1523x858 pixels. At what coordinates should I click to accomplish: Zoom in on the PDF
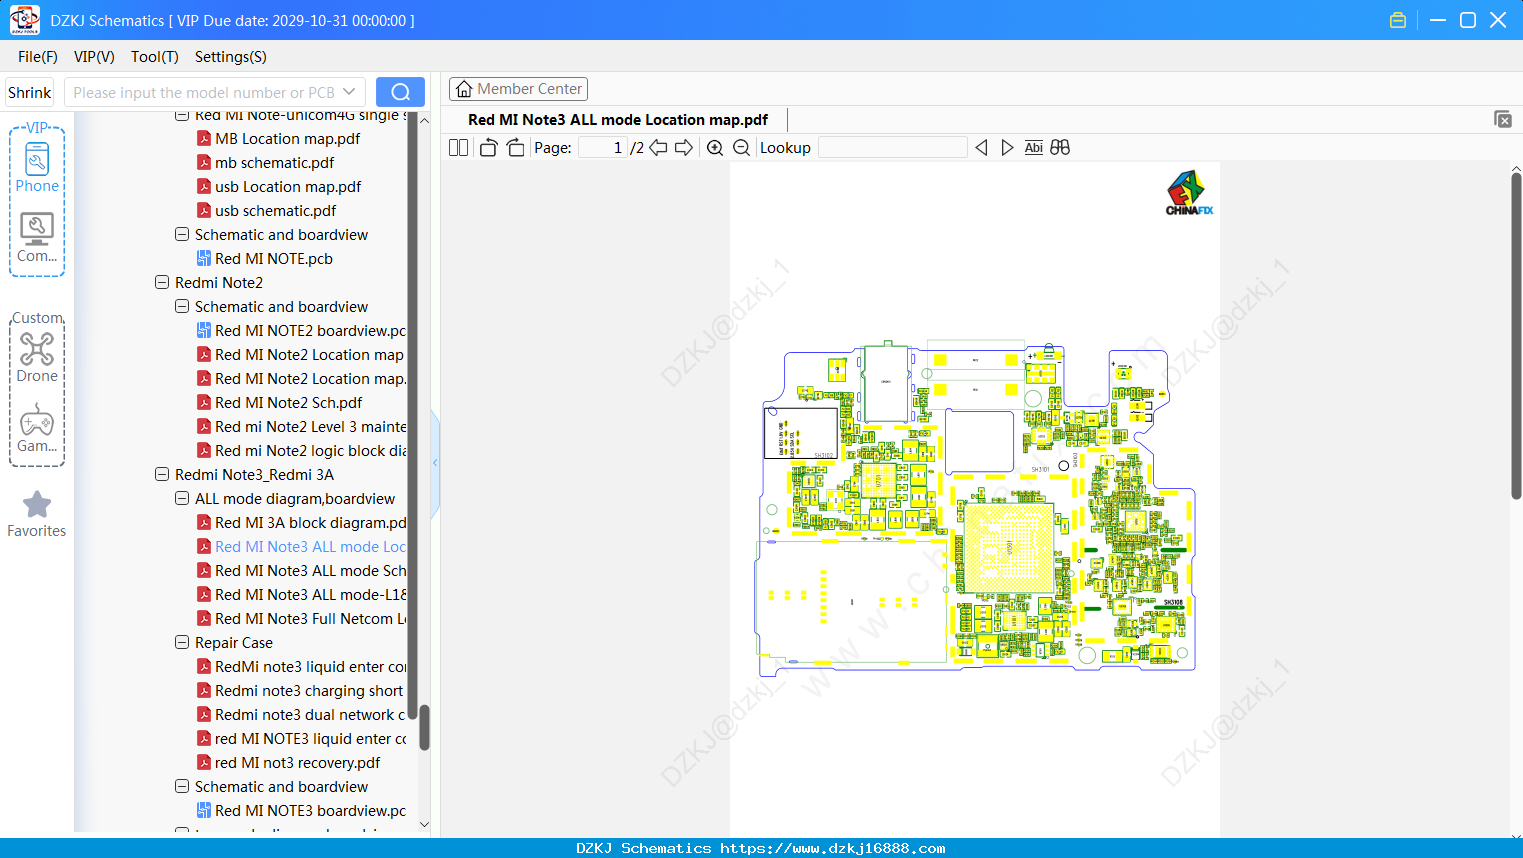pos(715,148)
